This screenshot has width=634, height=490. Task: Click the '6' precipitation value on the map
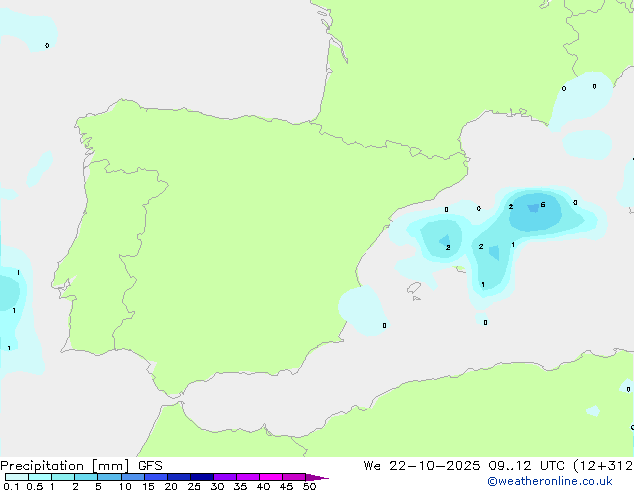(x=543, y=205)
